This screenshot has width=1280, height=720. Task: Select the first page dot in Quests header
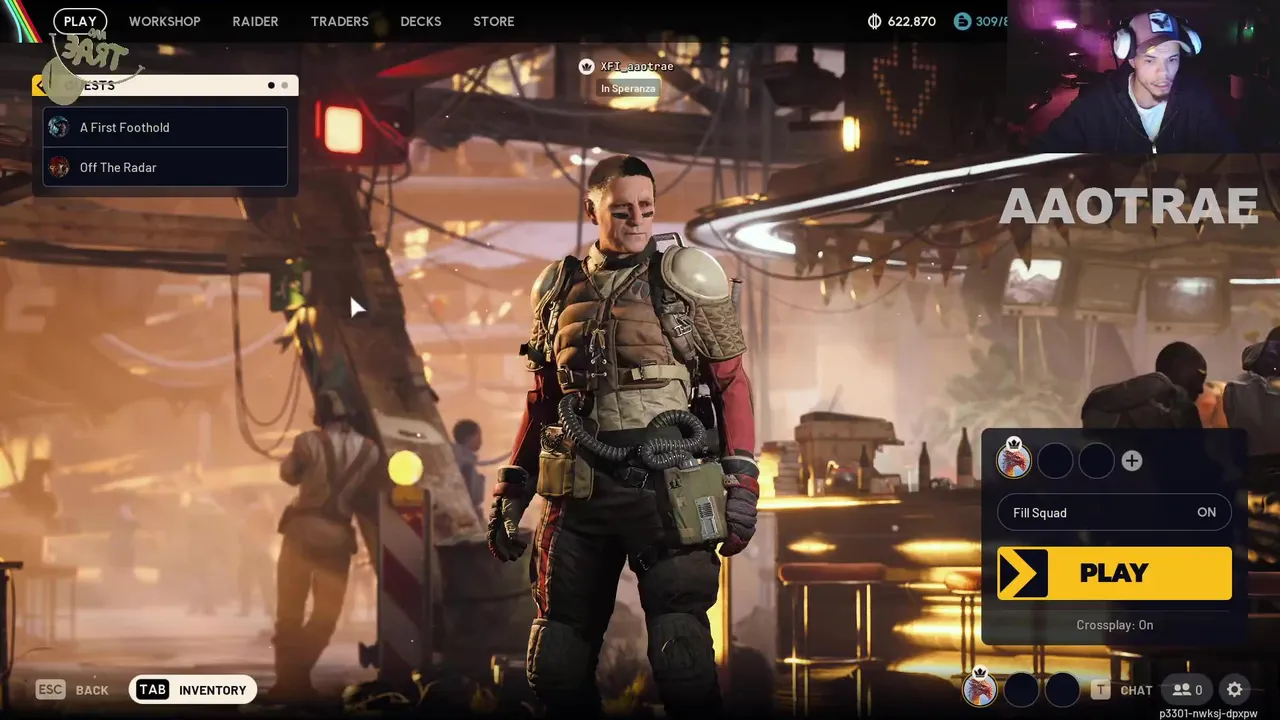click(271, 85)
